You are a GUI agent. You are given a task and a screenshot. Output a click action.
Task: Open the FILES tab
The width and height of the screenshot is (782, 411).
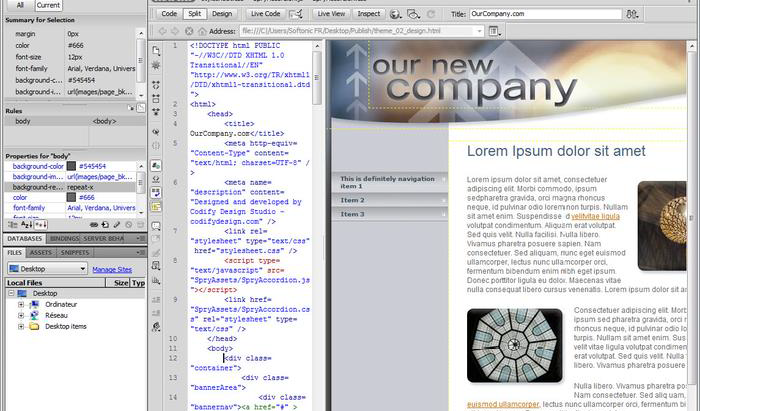(15, 252)
